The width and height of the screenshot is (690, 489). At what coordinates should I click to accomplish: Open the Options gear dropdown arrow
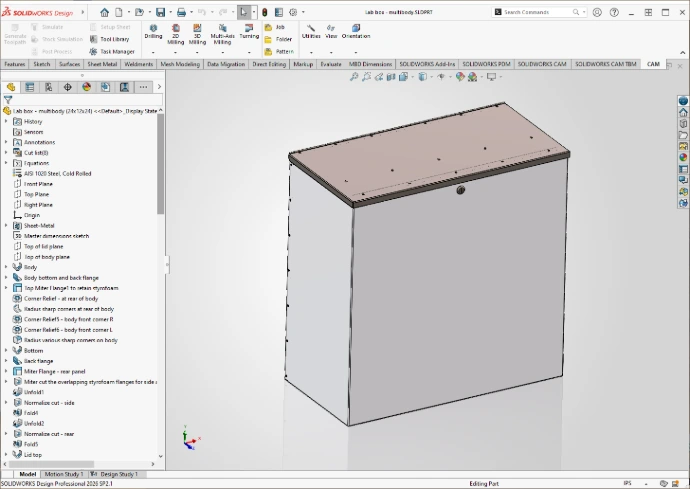[303, 12]
